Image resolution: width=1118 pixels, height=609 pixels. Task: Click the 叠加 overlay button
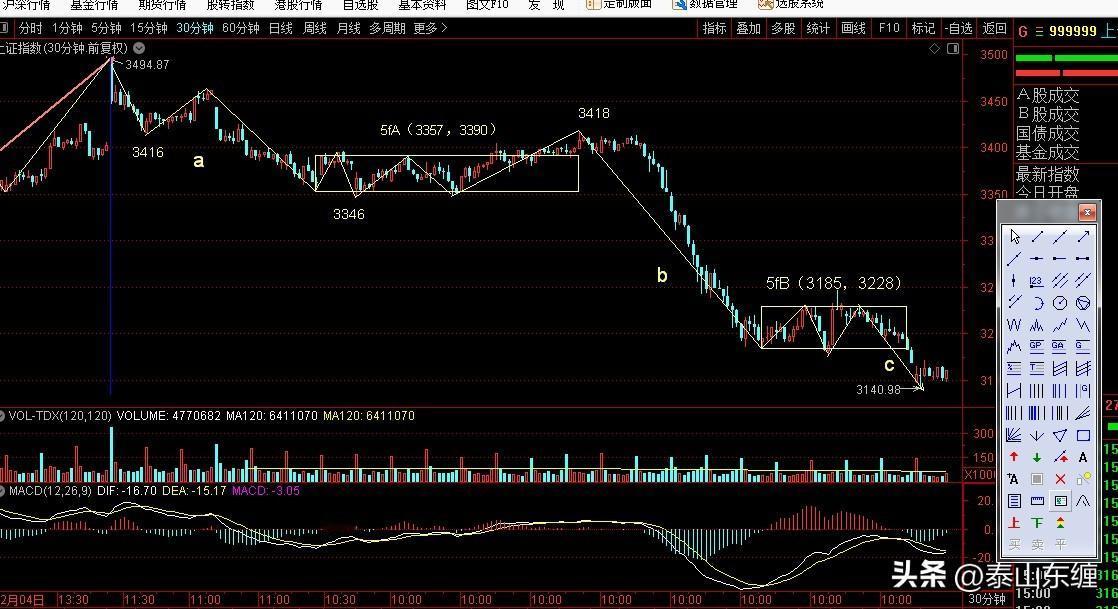coord(749,28)
